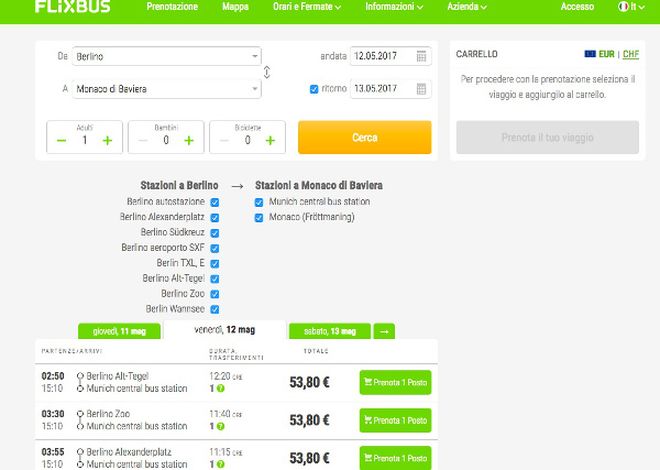The image size is (660, 470).
Task: Click the ritorno date field 13.05.2017
Action: tap(391, 89)
